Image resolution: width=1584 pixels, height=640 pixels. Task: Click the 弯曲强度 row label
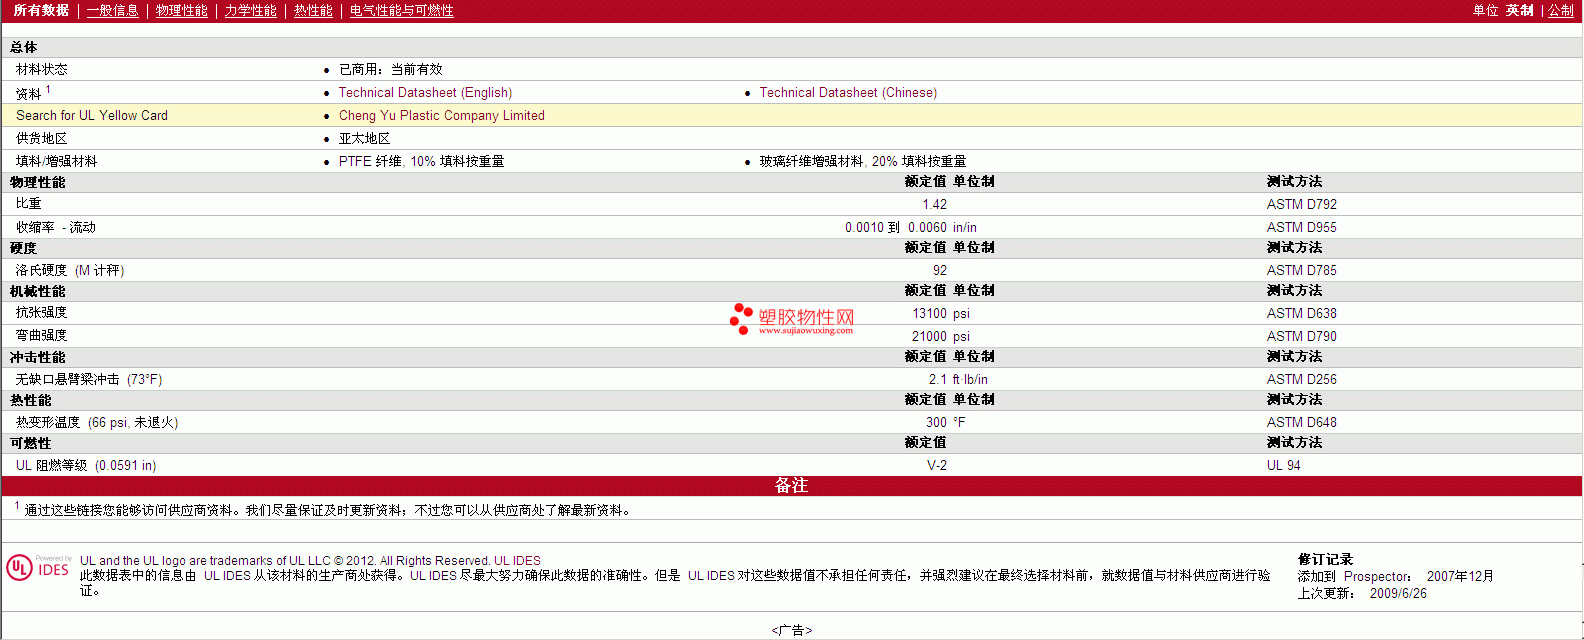click(x=42, y=335)
